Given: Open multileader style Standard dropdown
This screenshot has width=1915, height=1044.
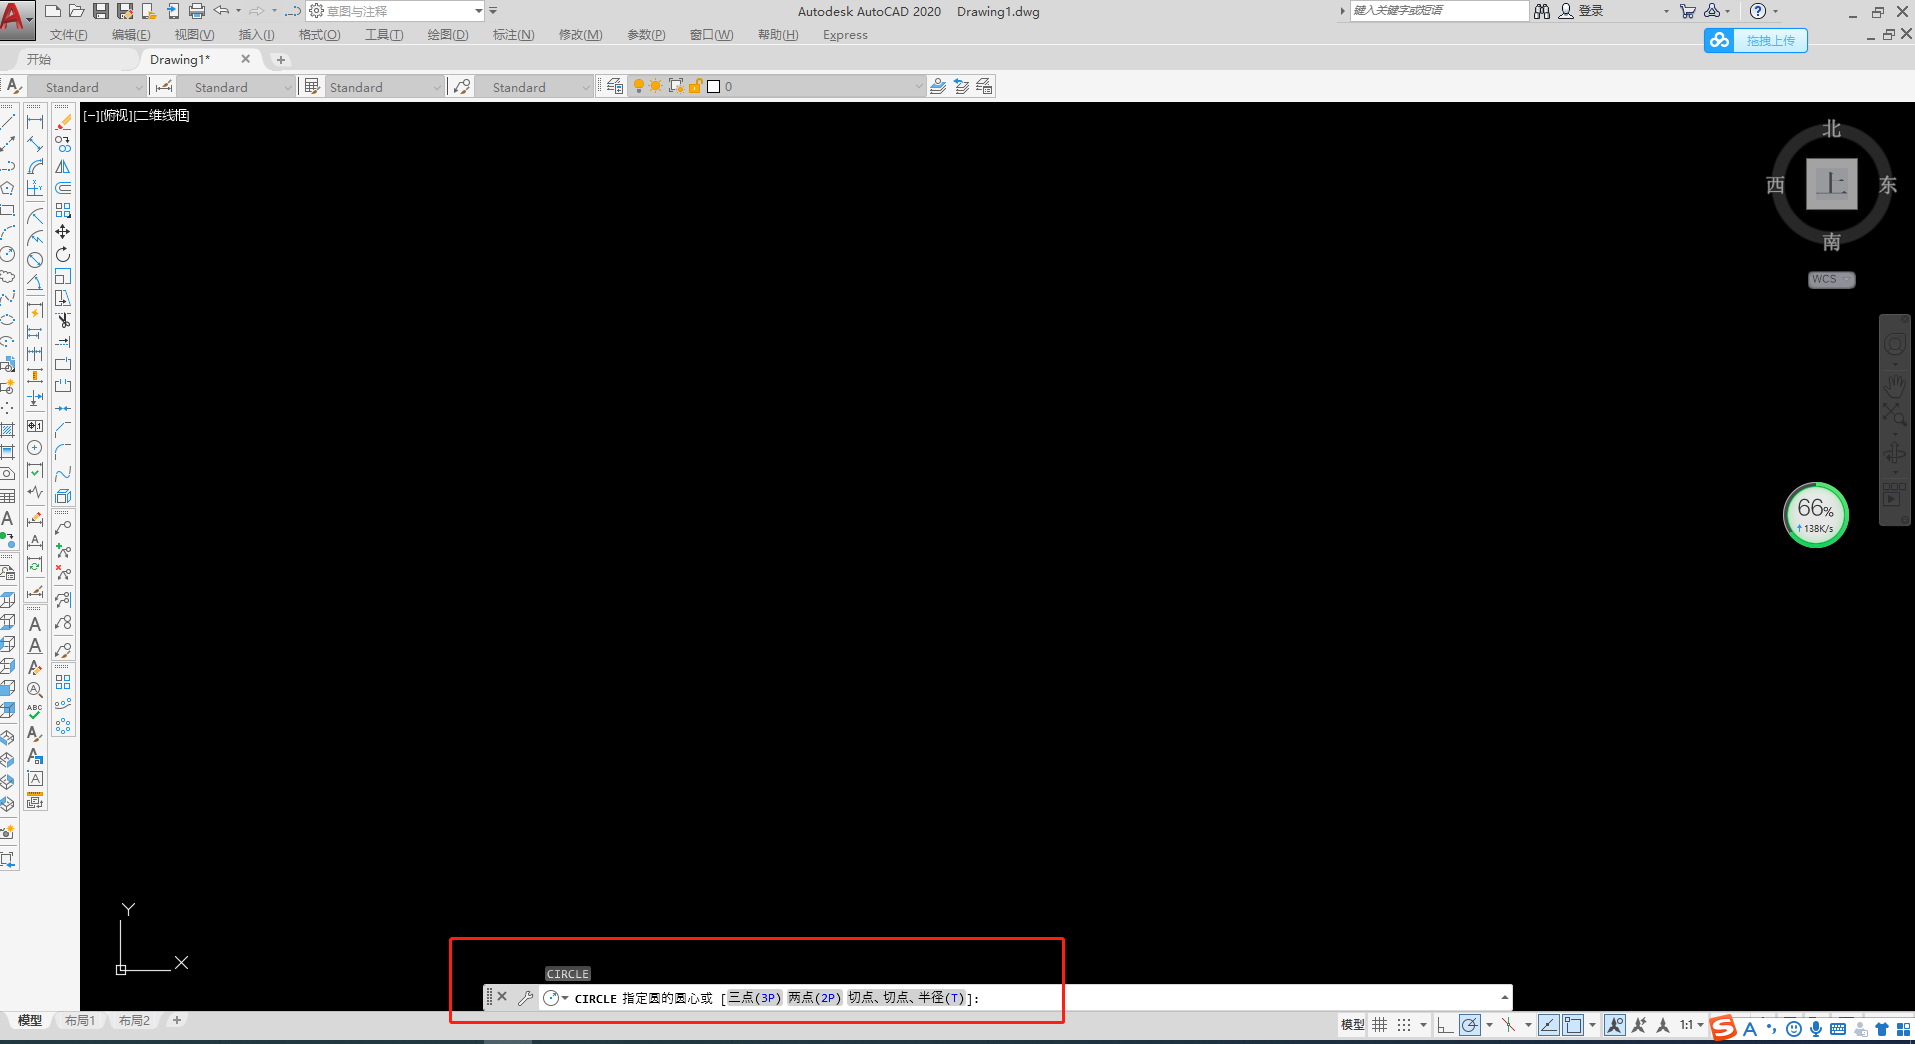Looking at the screenshot, I should click(x=534, y=87).
